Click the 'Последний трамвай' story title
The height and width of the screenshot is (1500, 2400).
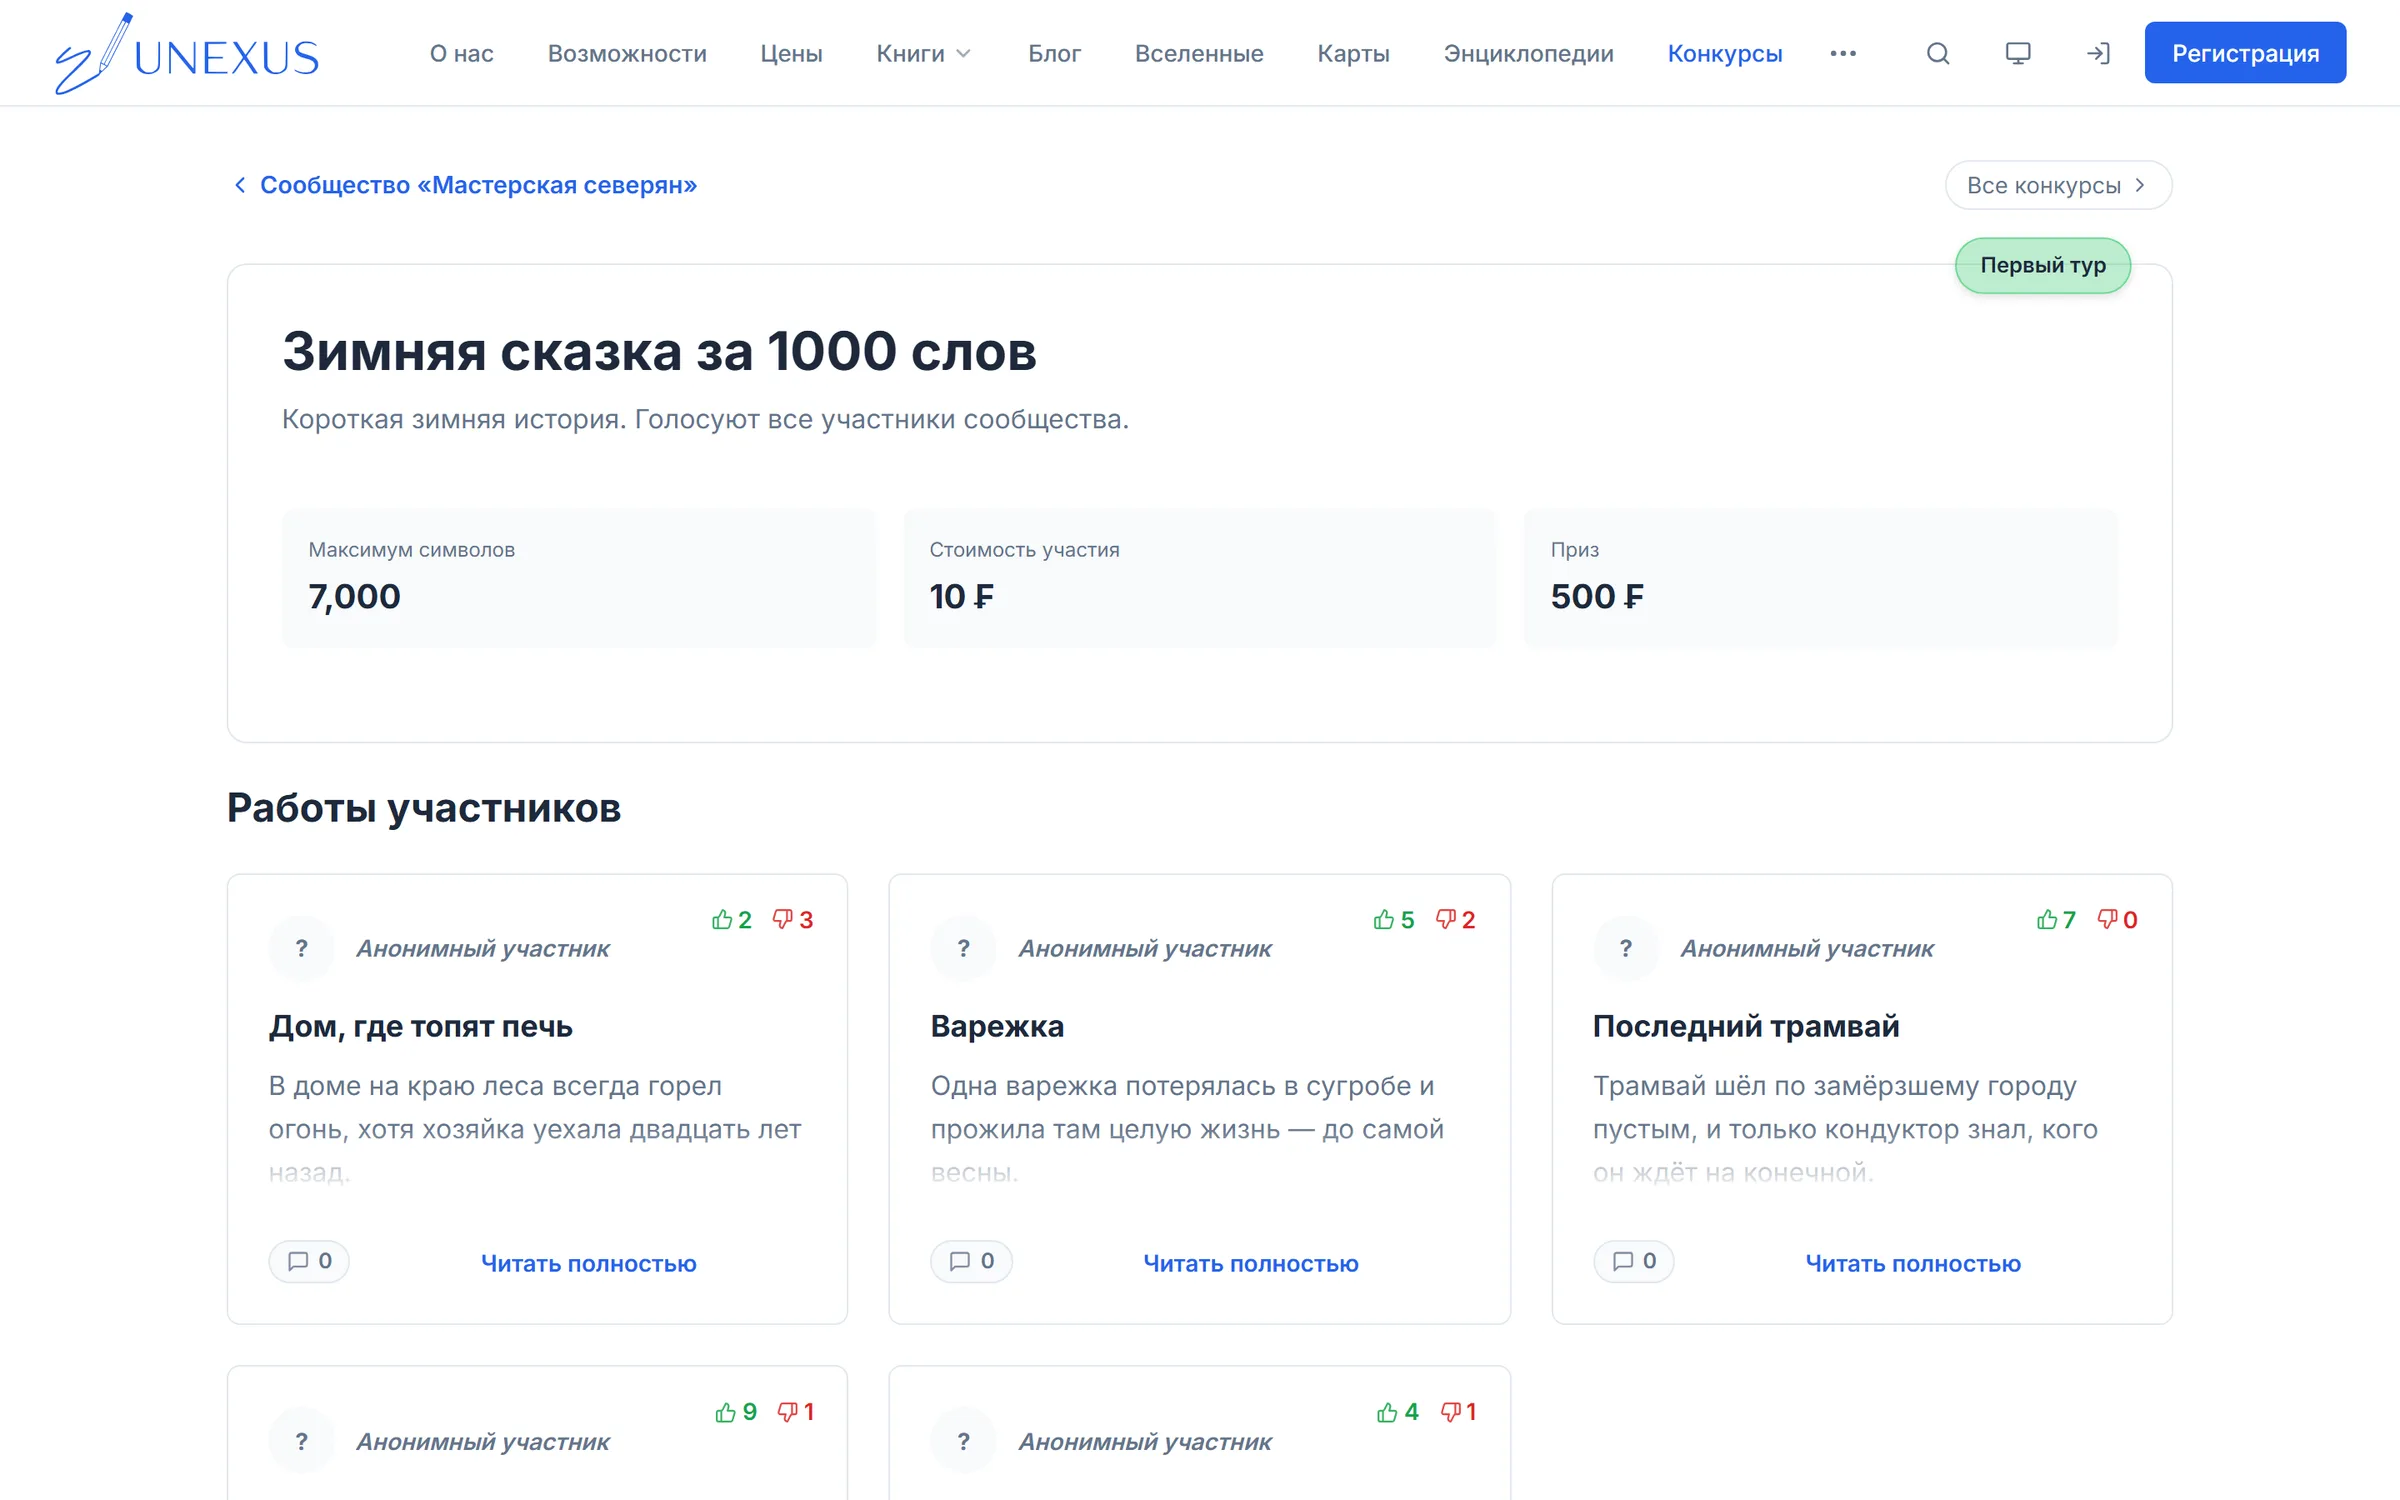point(1746,1026)
